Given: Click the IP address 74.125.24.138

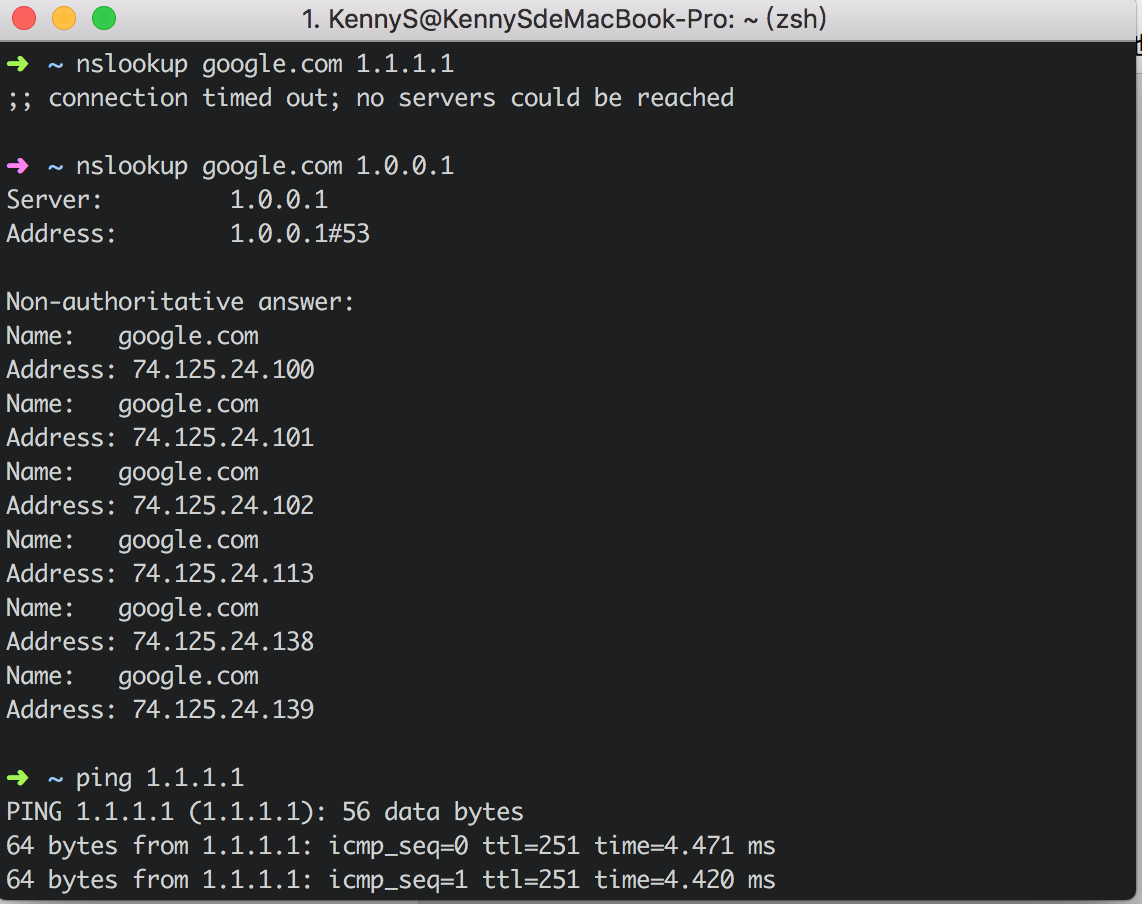Looking at the screenshot, I should [223, 642].
